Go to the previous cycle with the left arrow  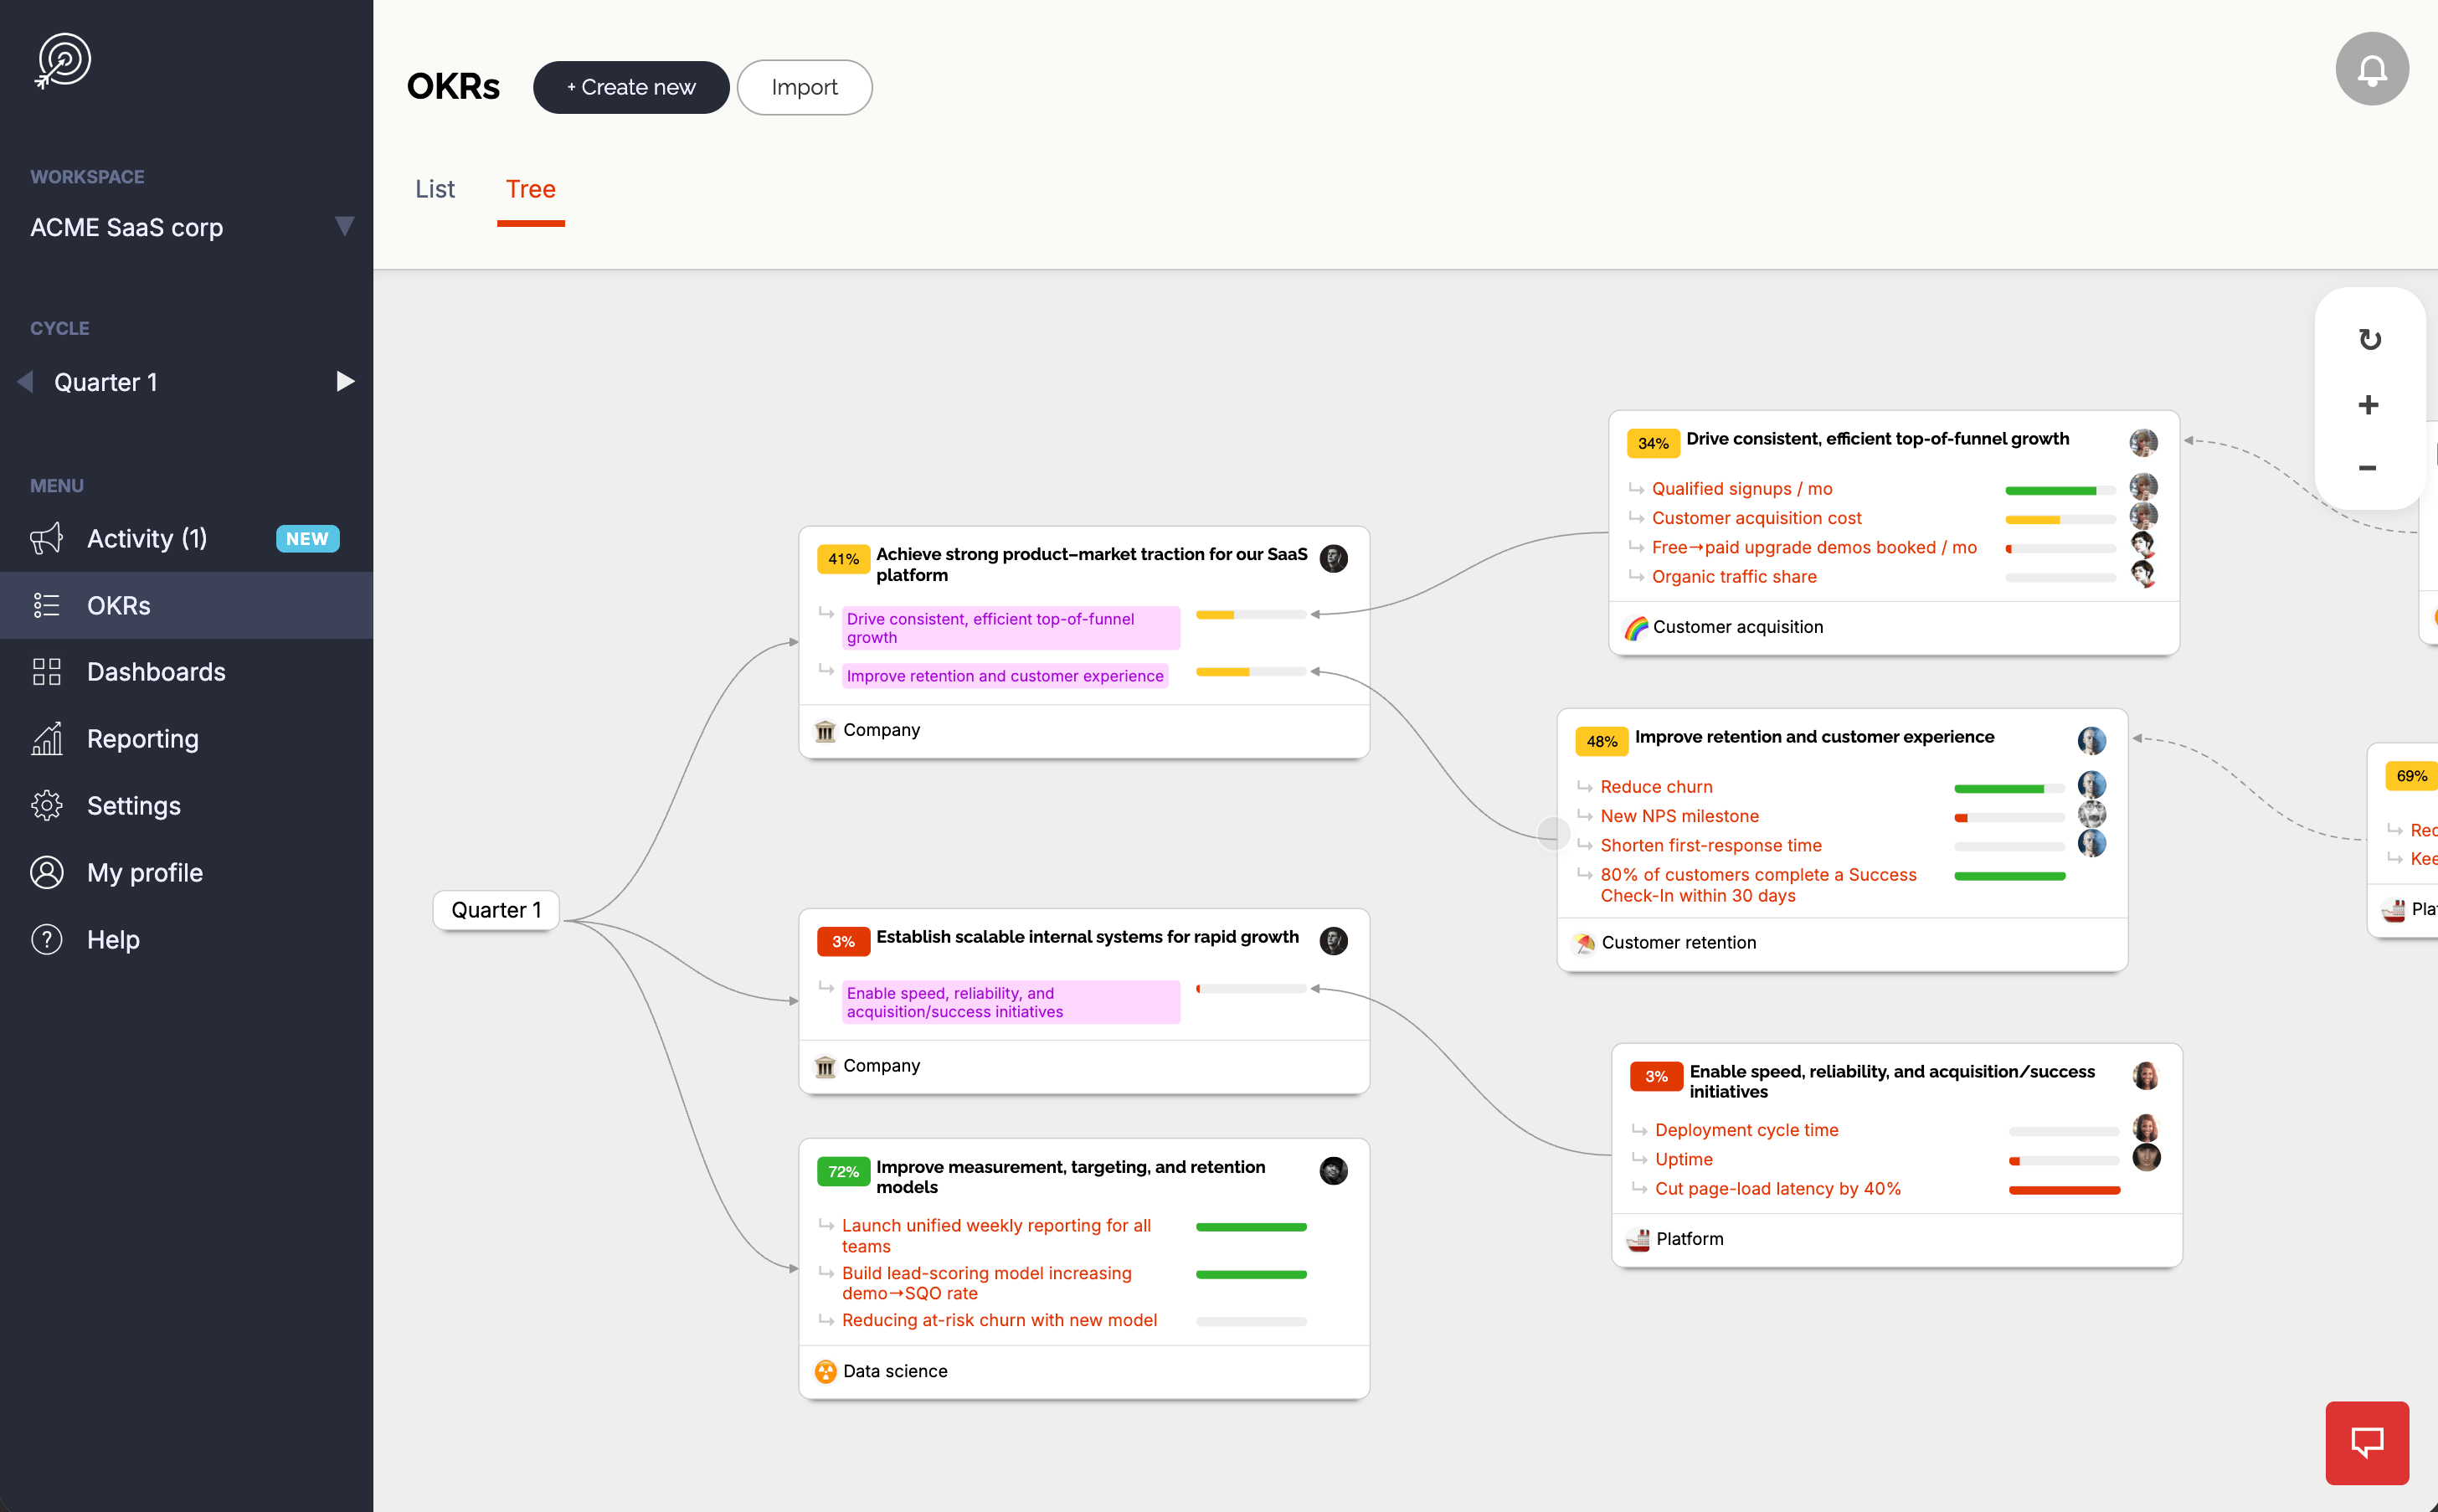click(x=25, y=381)
